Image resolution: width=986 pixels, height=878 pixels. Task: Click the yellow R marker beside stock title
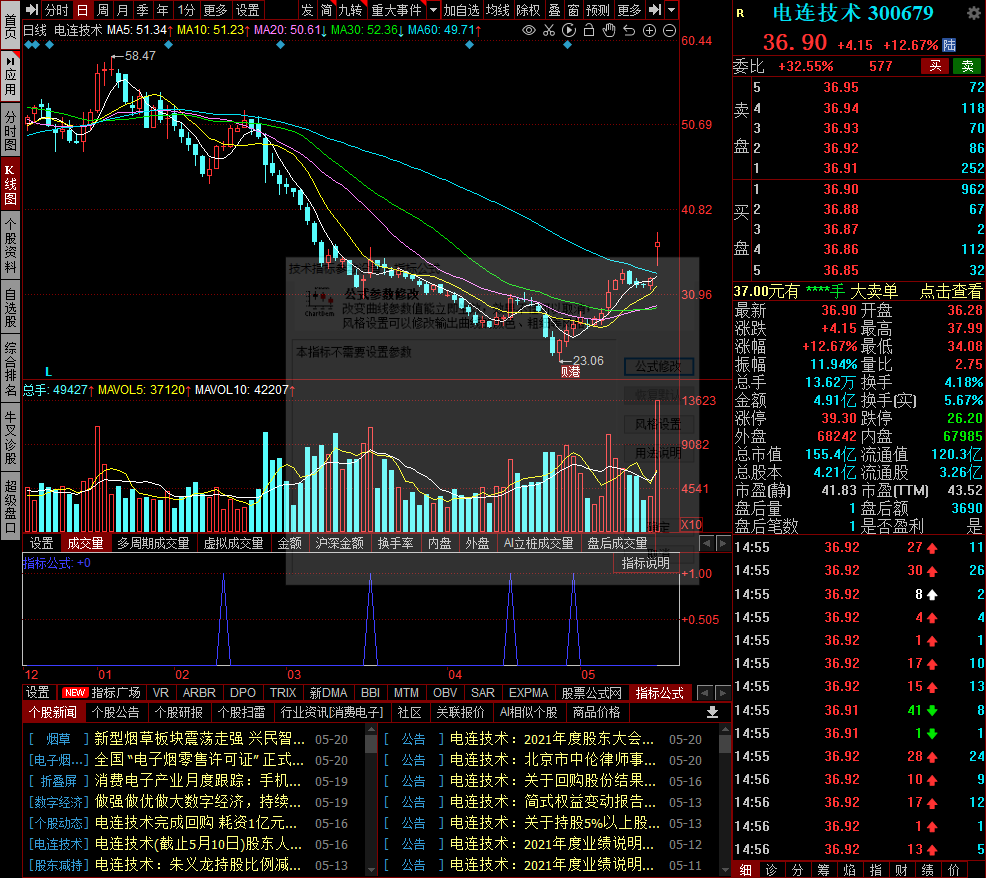(x=740, y=13)
